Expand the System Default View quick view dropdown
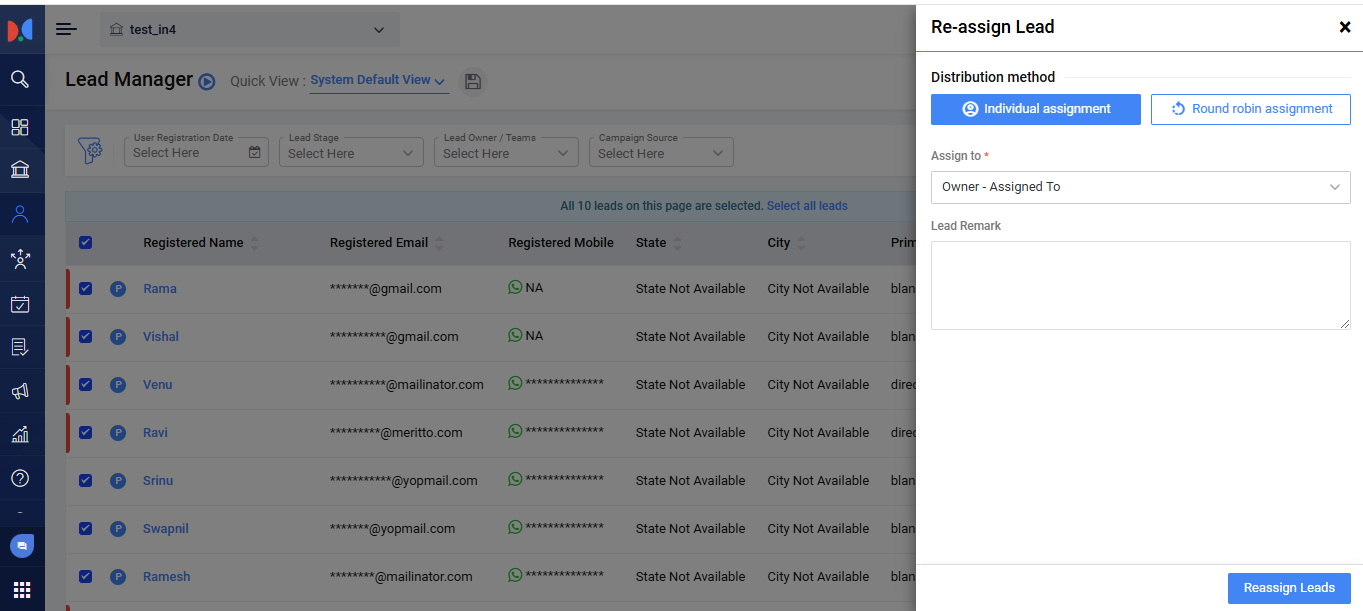 pos(378,80)
